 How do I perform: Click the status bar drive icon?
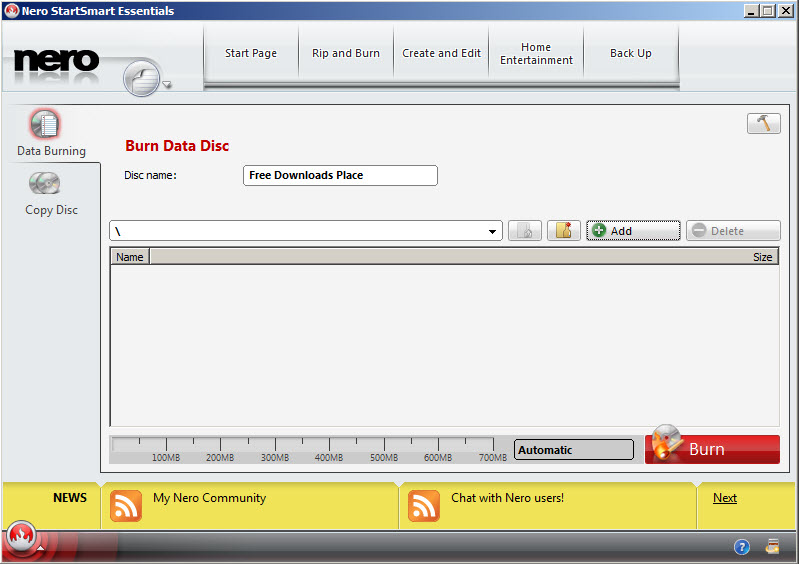(772, 546)
